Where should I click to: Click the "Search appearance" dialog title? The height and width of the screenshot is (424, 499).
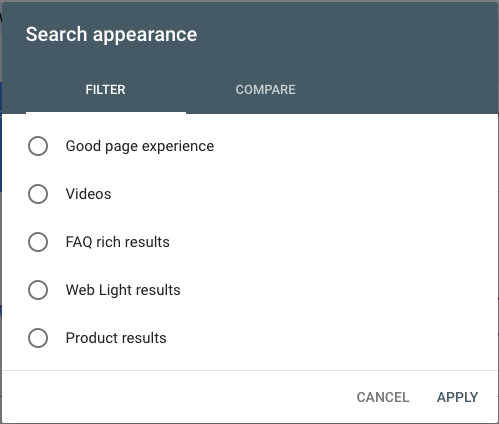pyautogui.click(x=111, y=34)
